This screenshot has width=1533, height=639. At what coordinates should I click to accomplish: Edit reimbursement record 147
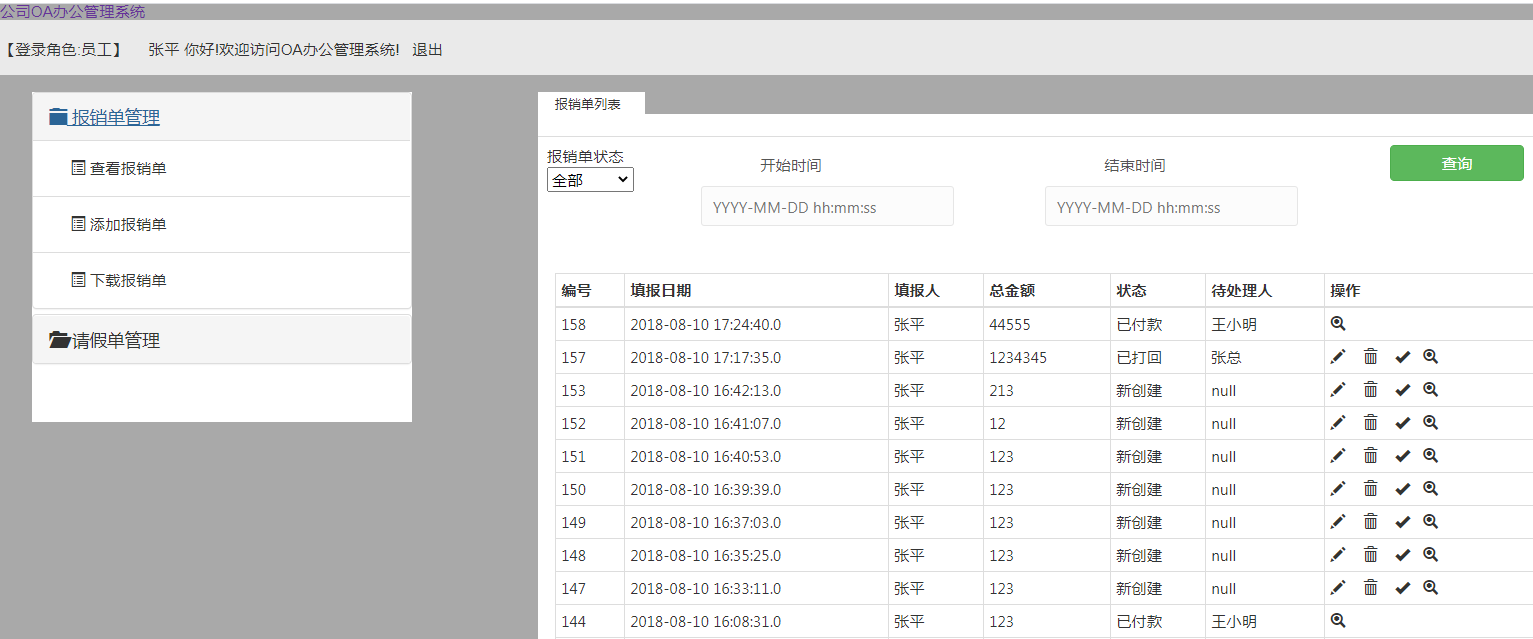pos(1338,588)
